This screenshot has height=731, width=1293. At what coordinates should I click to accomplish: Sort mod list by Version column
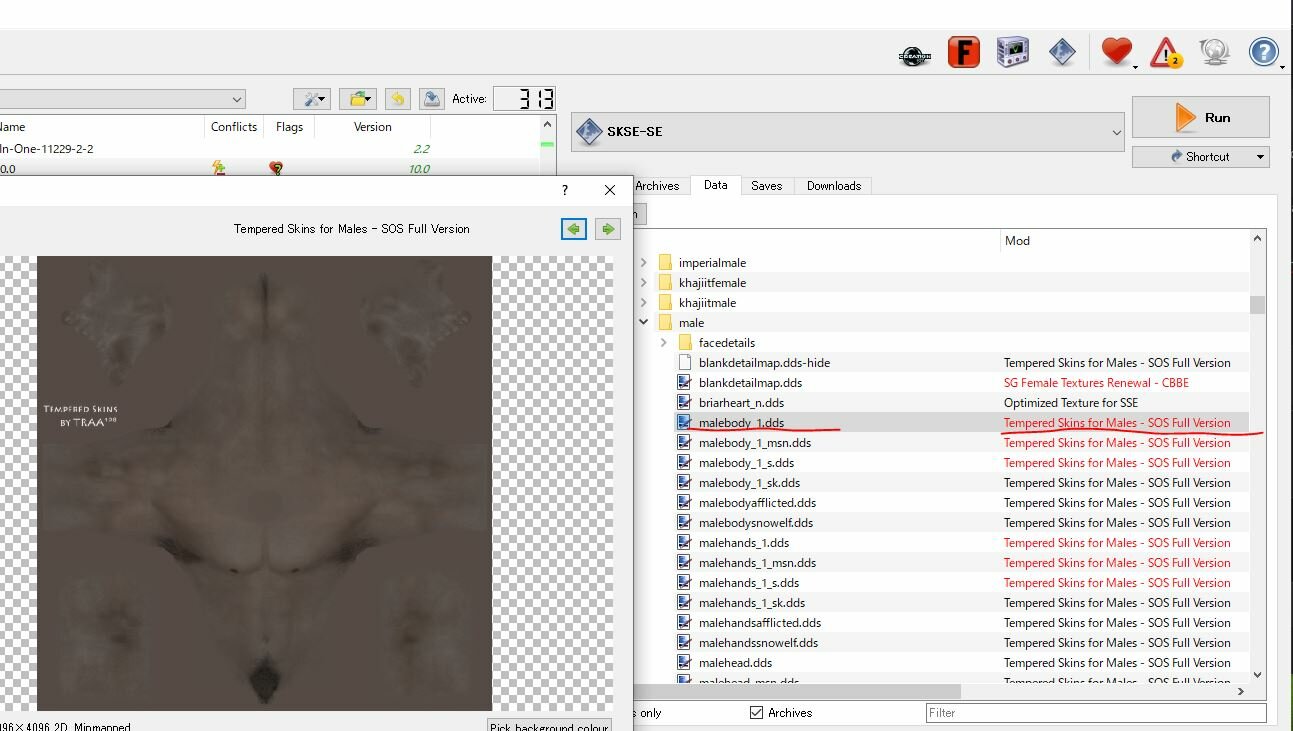[372, 127]
